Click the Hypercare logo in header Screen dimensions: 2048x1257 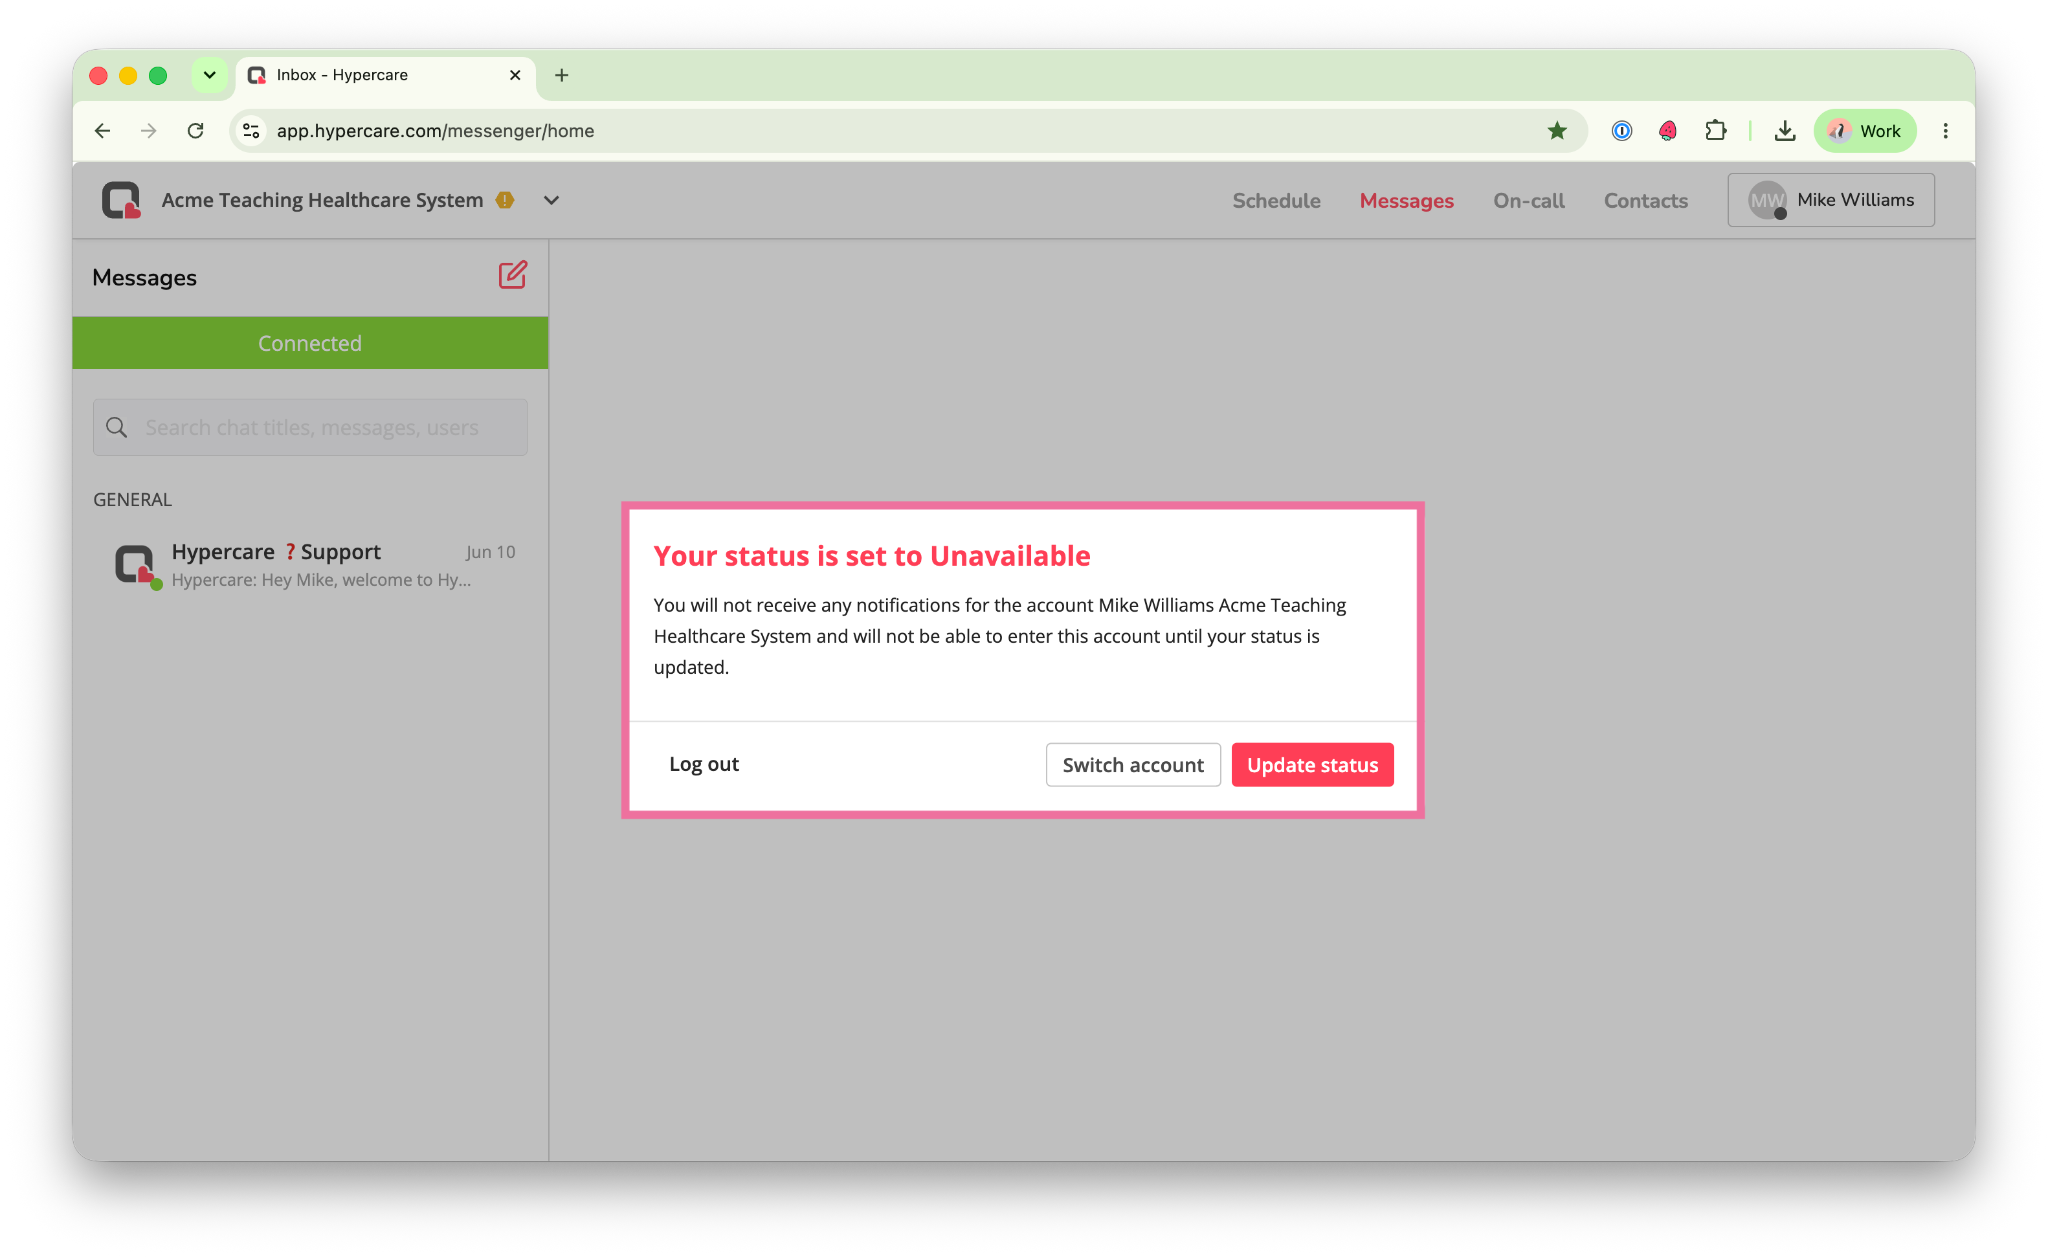[121, 200]
